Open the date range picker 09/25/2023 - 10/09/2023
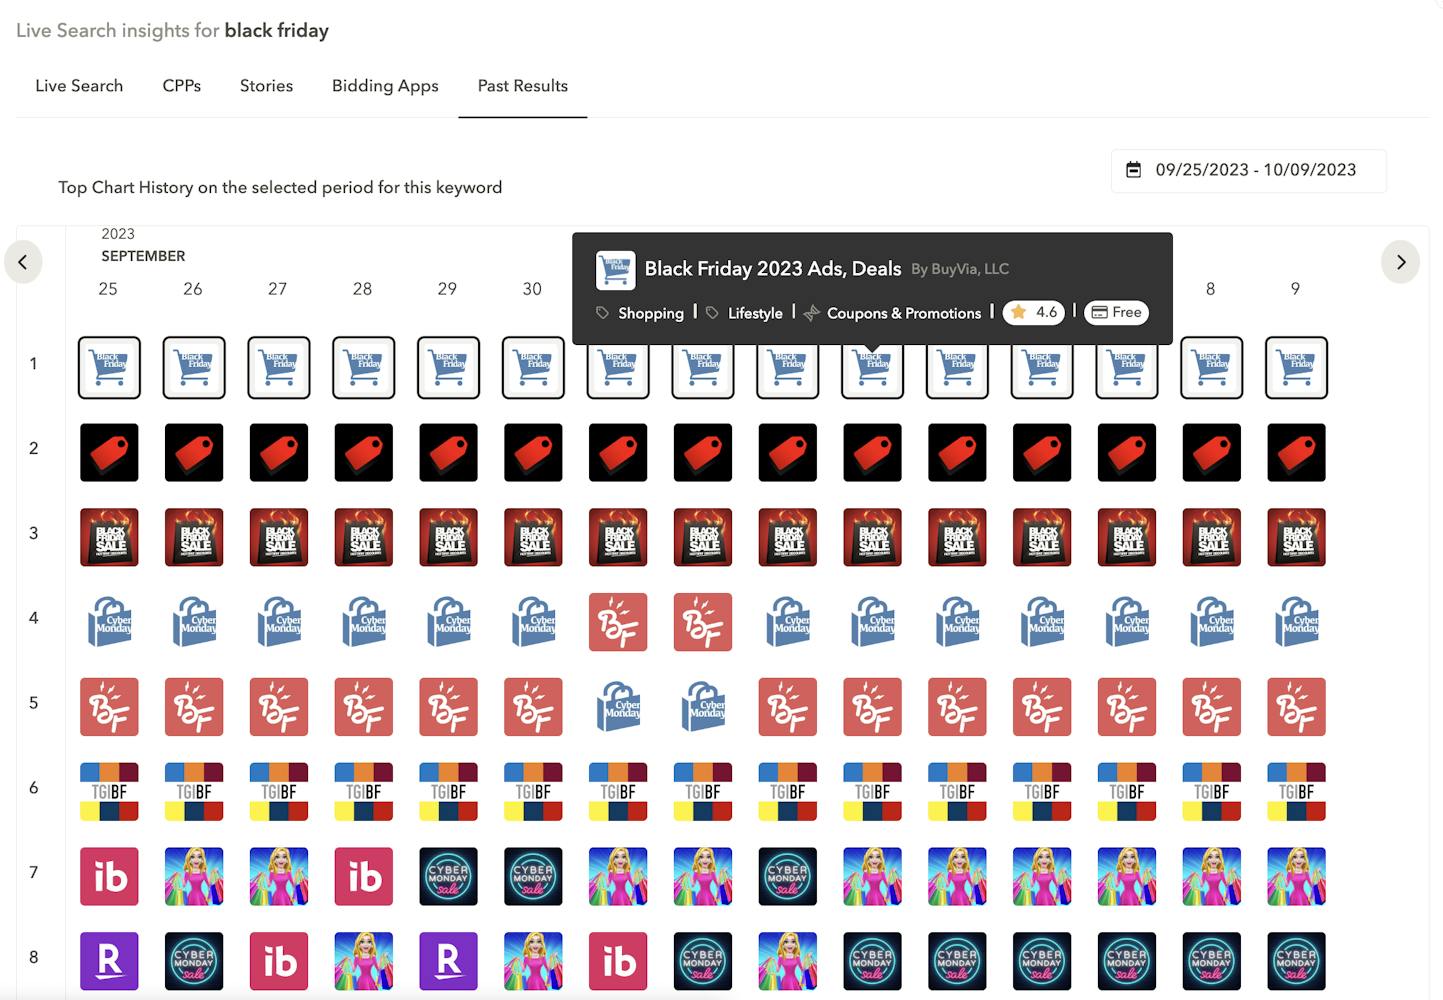 [1248, 170]
